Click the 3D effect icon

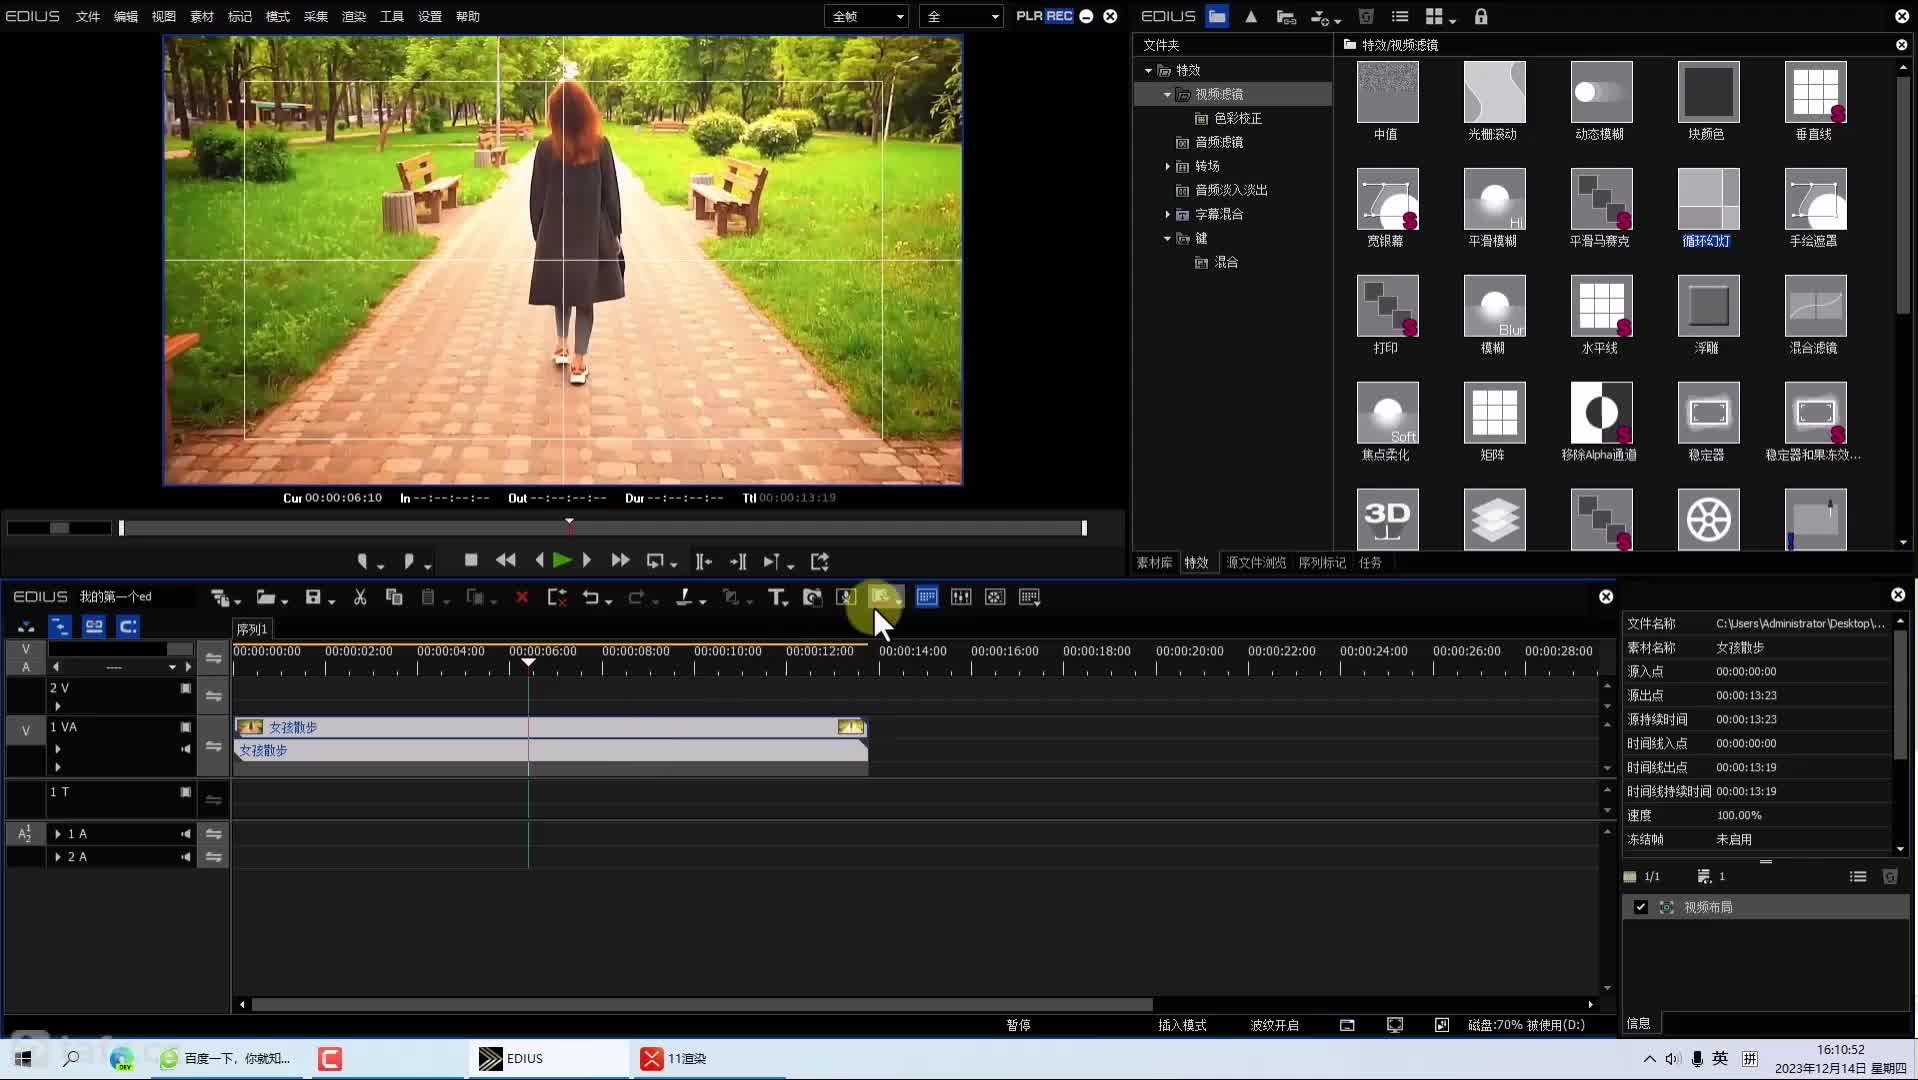(1387, 519)
